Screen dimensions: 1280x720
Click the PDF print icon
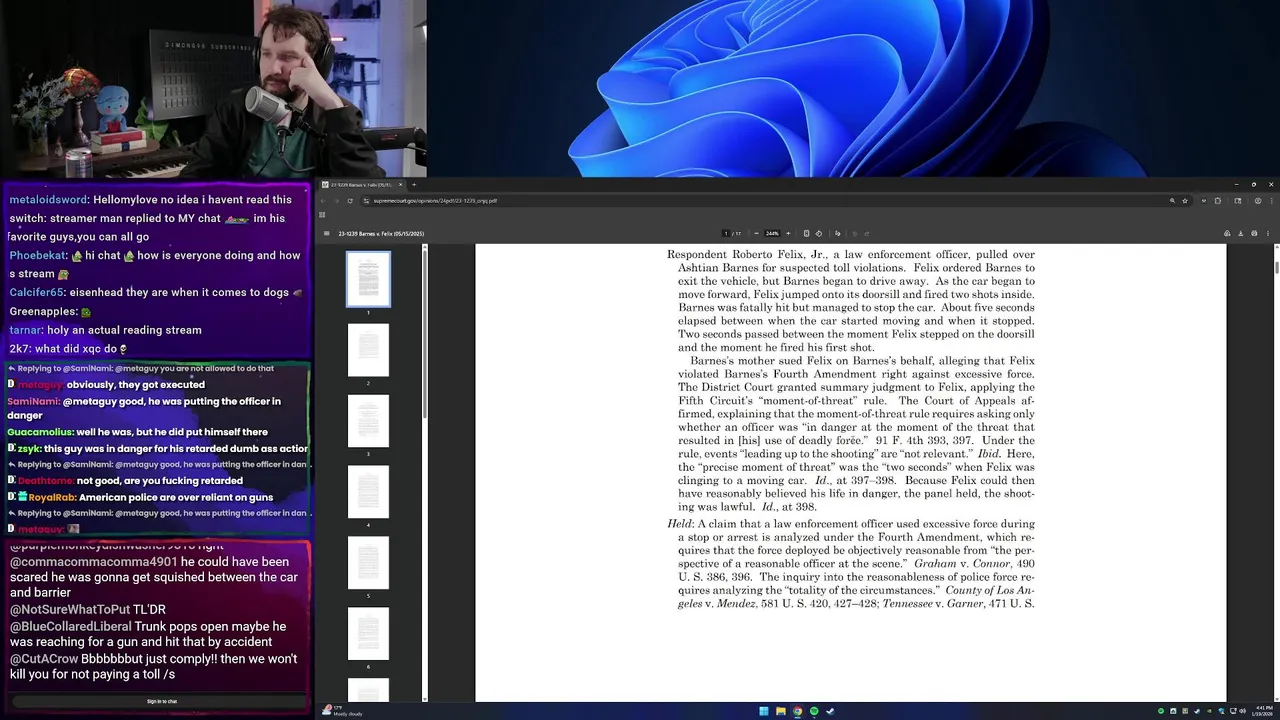point(1254,233)
